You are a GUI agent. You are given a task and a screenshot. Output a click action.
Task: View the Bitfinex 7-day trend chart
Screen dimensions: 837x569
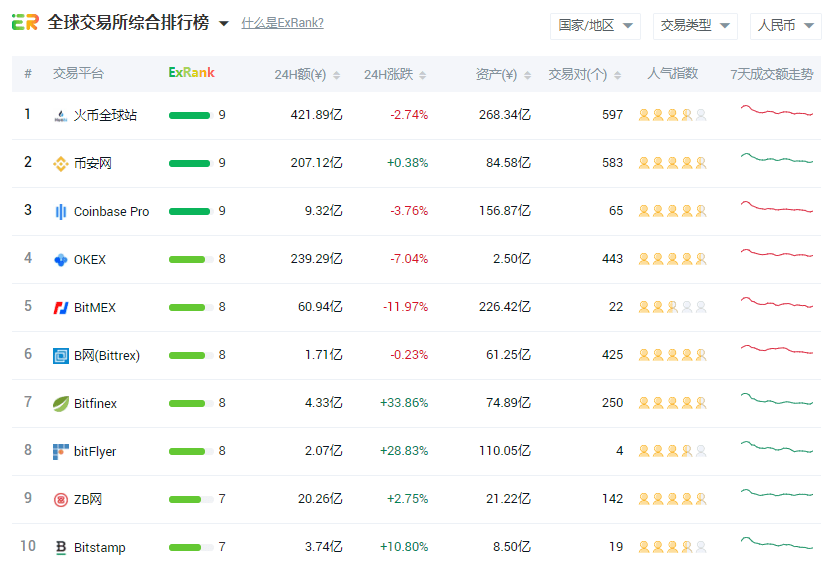[777, 399]
